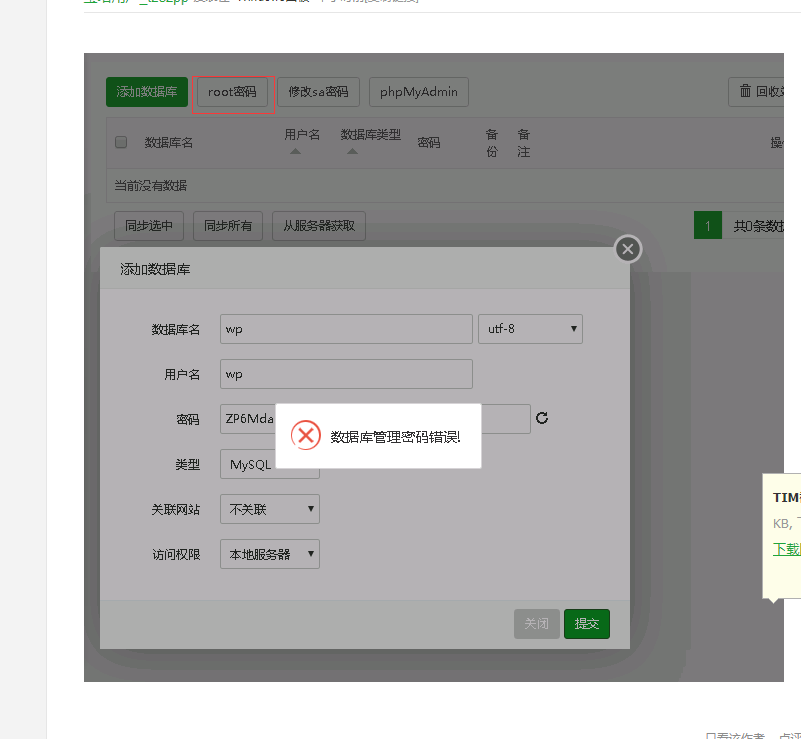This screenshot has width=801, height=739.
Task: Open the root密码 button
Action: coord(232,92)
